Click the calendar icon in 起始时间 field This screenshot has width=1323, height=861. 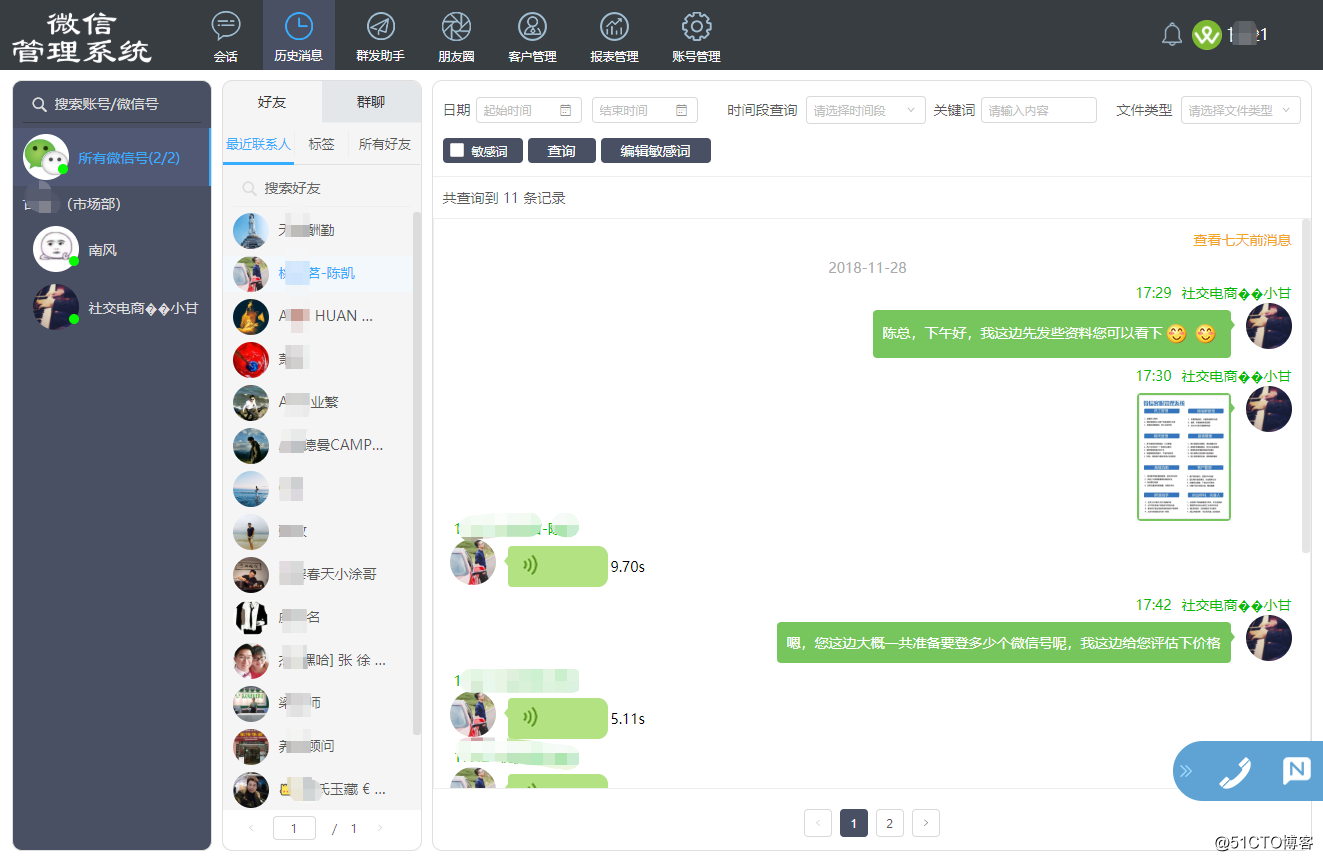(x=565, y=110)
